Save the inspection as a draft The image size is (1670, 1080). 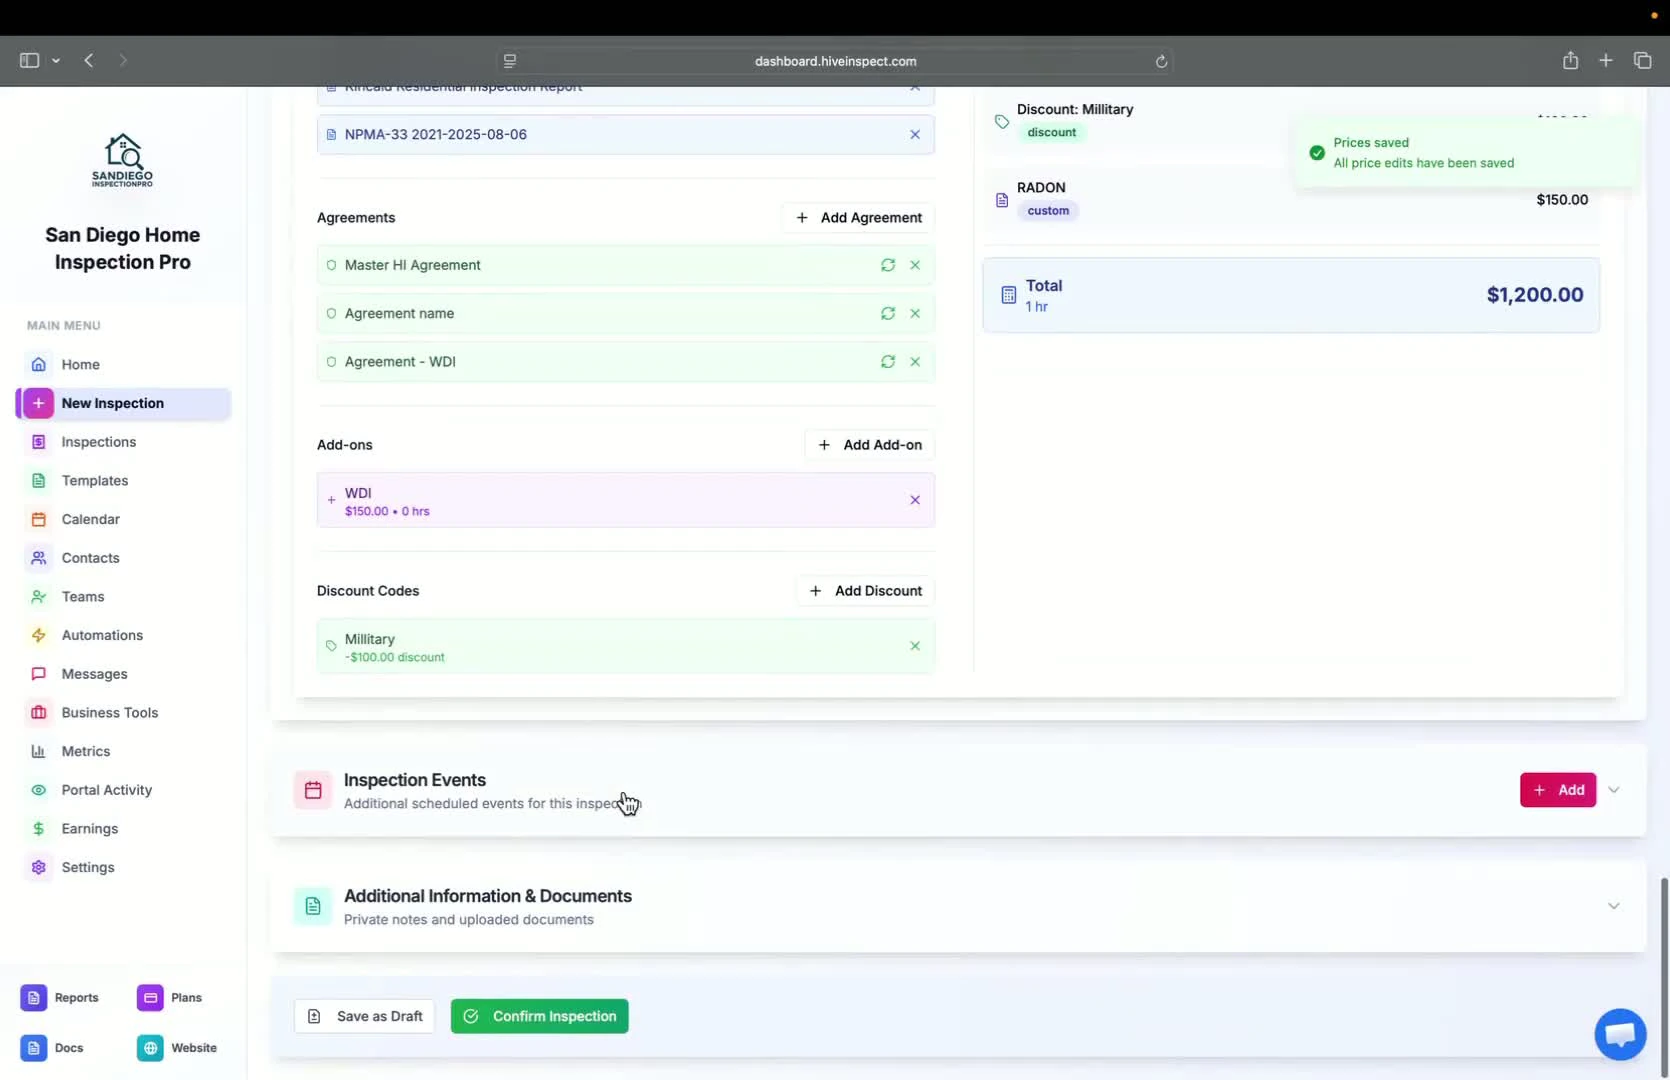tap(363, 1016)
